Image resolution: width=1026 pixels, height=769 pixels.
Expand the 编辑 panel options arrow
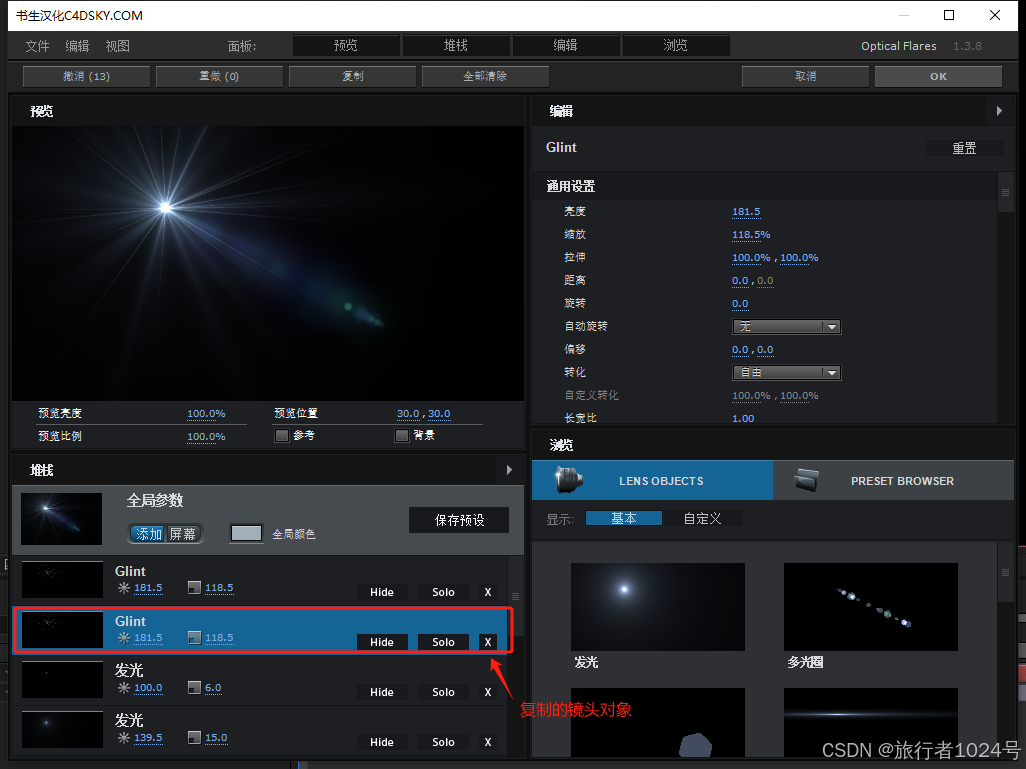pos(999,111)
